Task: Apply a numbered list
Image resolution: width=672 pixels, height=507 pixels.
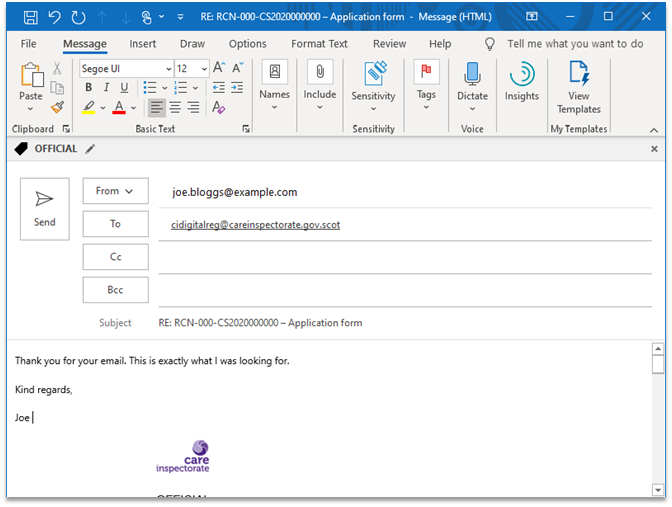Action: (180, 88)
